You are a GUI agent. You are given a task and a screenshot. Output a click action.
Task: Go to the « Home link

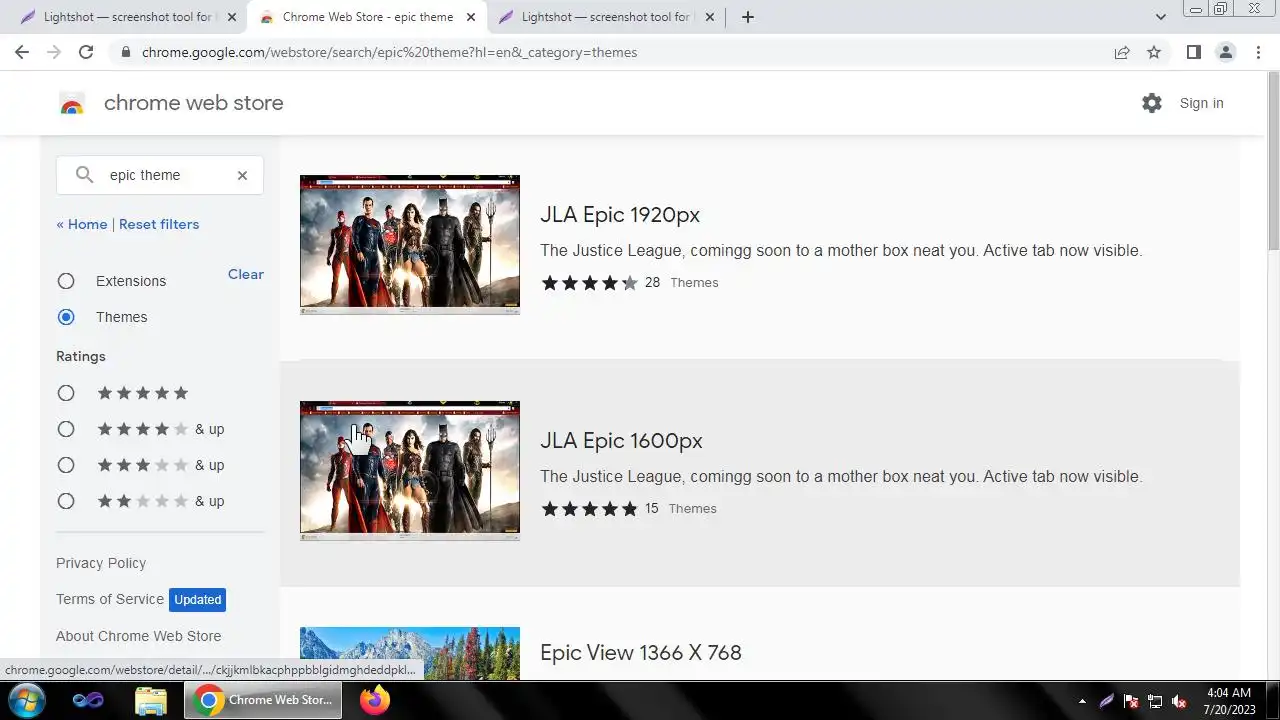[82, 224]
